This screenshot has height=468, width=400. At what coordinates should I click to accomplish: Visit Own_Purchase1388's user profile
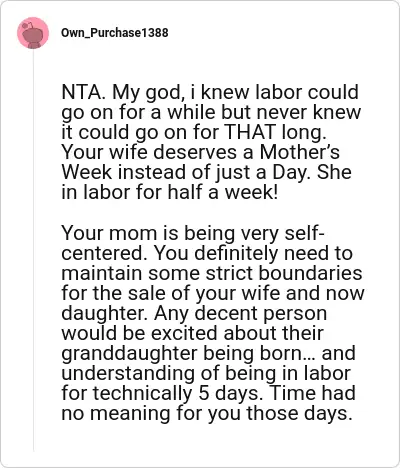115,33
